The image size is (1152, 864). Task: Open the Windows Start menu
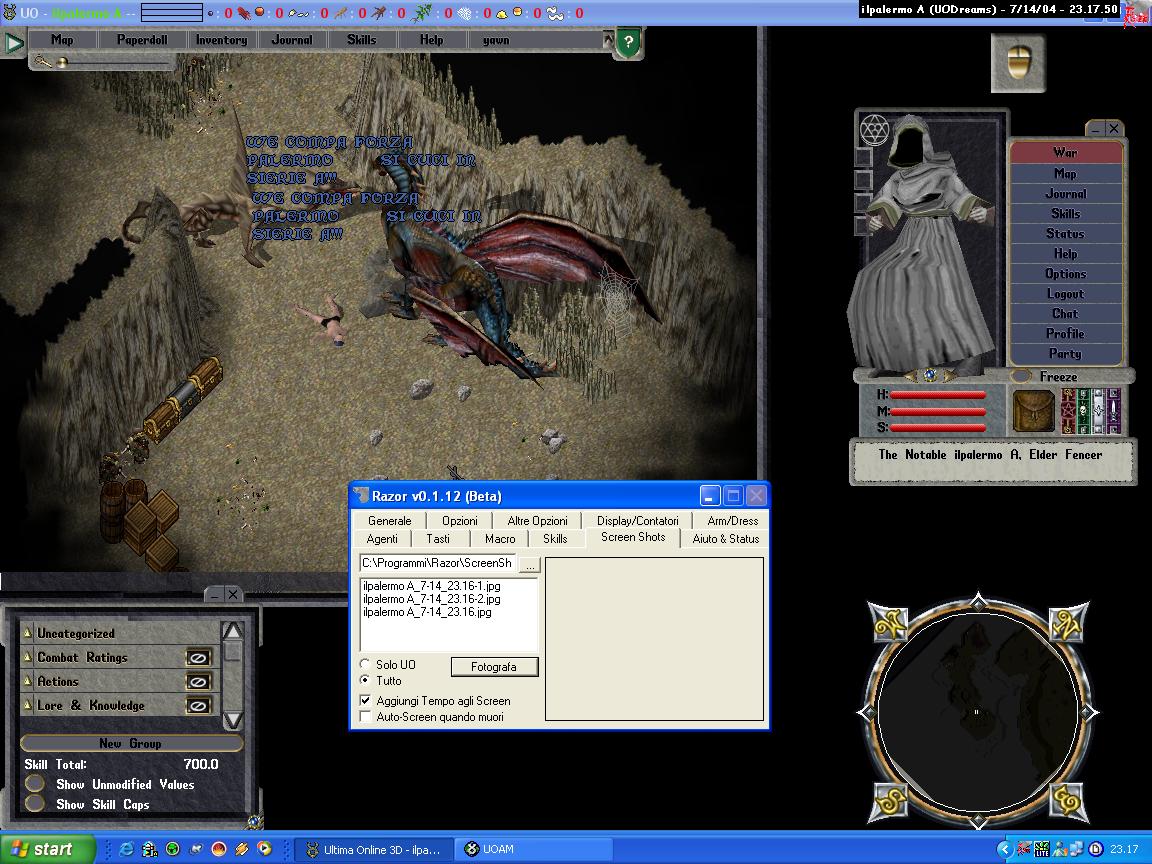click(x=47, y=849)
